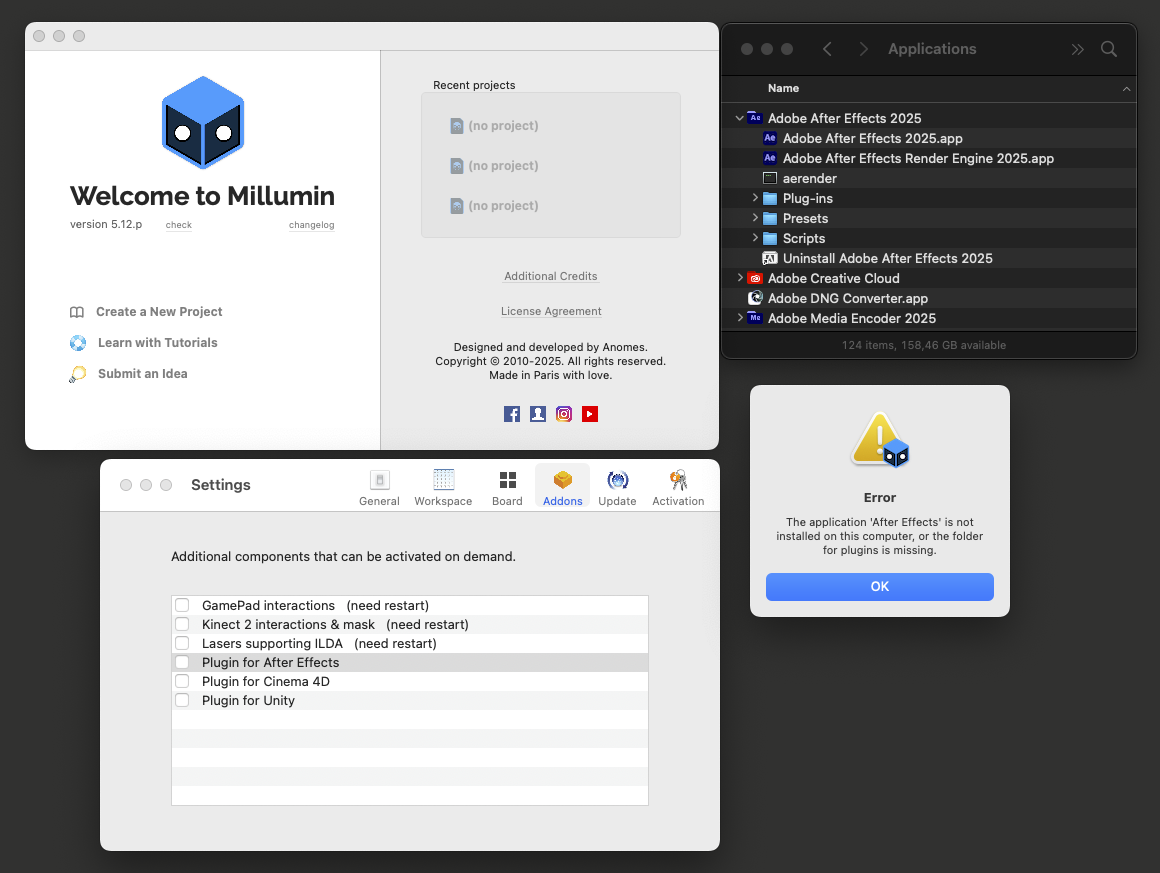
Task: Select the aerender file in Finder
Action: 809,178
